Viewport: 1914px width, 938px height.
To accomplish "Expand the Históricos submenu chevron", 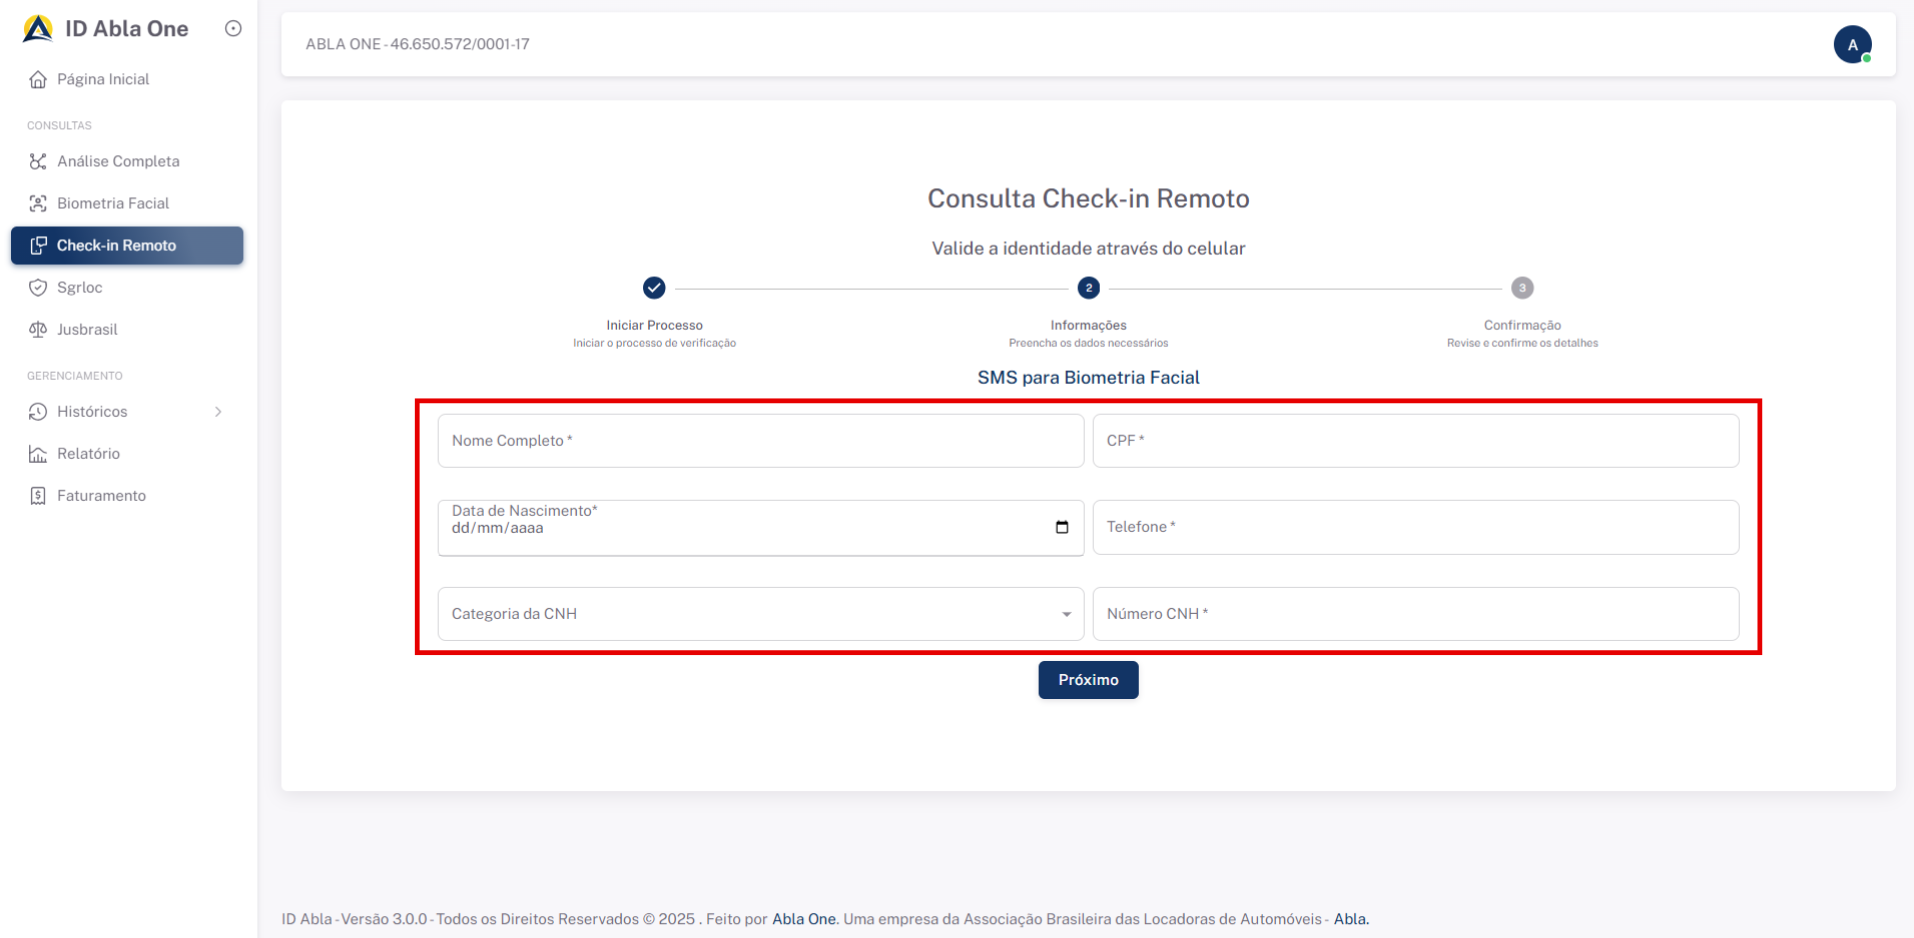I will pos(219,411).
